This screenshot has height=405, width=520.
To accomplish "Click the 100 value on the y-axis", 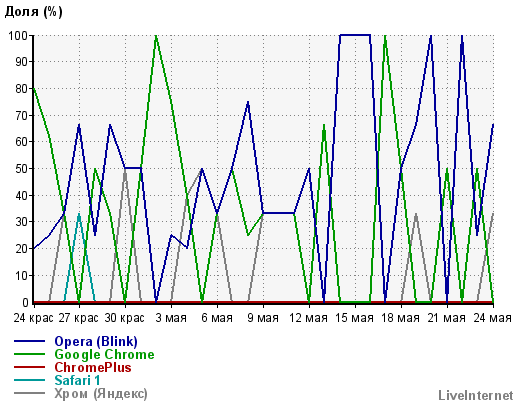I will (18, 35).
